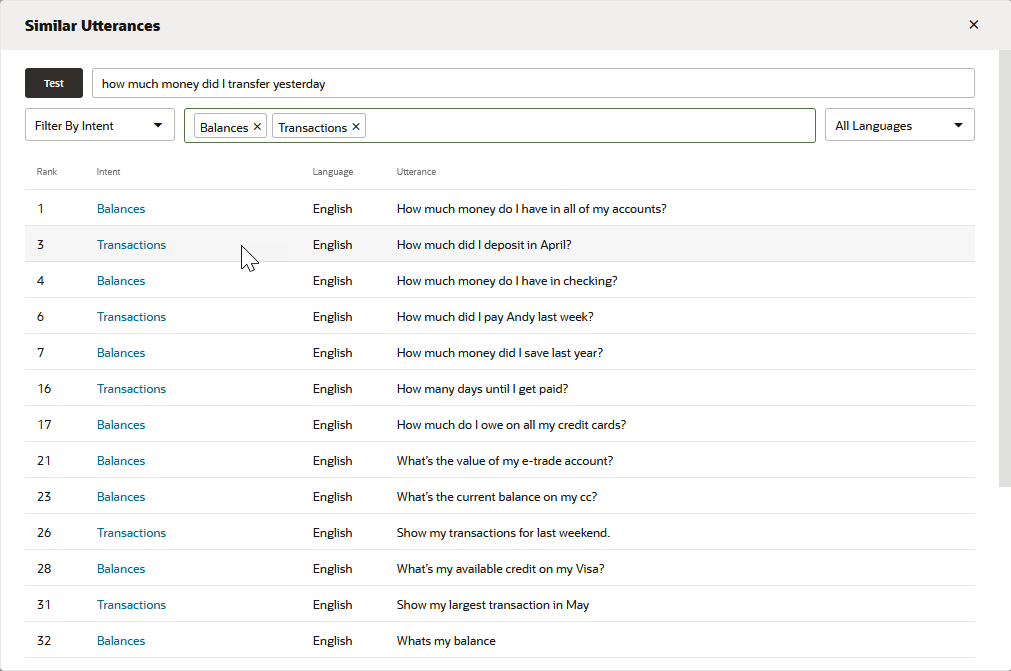Remove the Transactions filter chip

point(355,127)
